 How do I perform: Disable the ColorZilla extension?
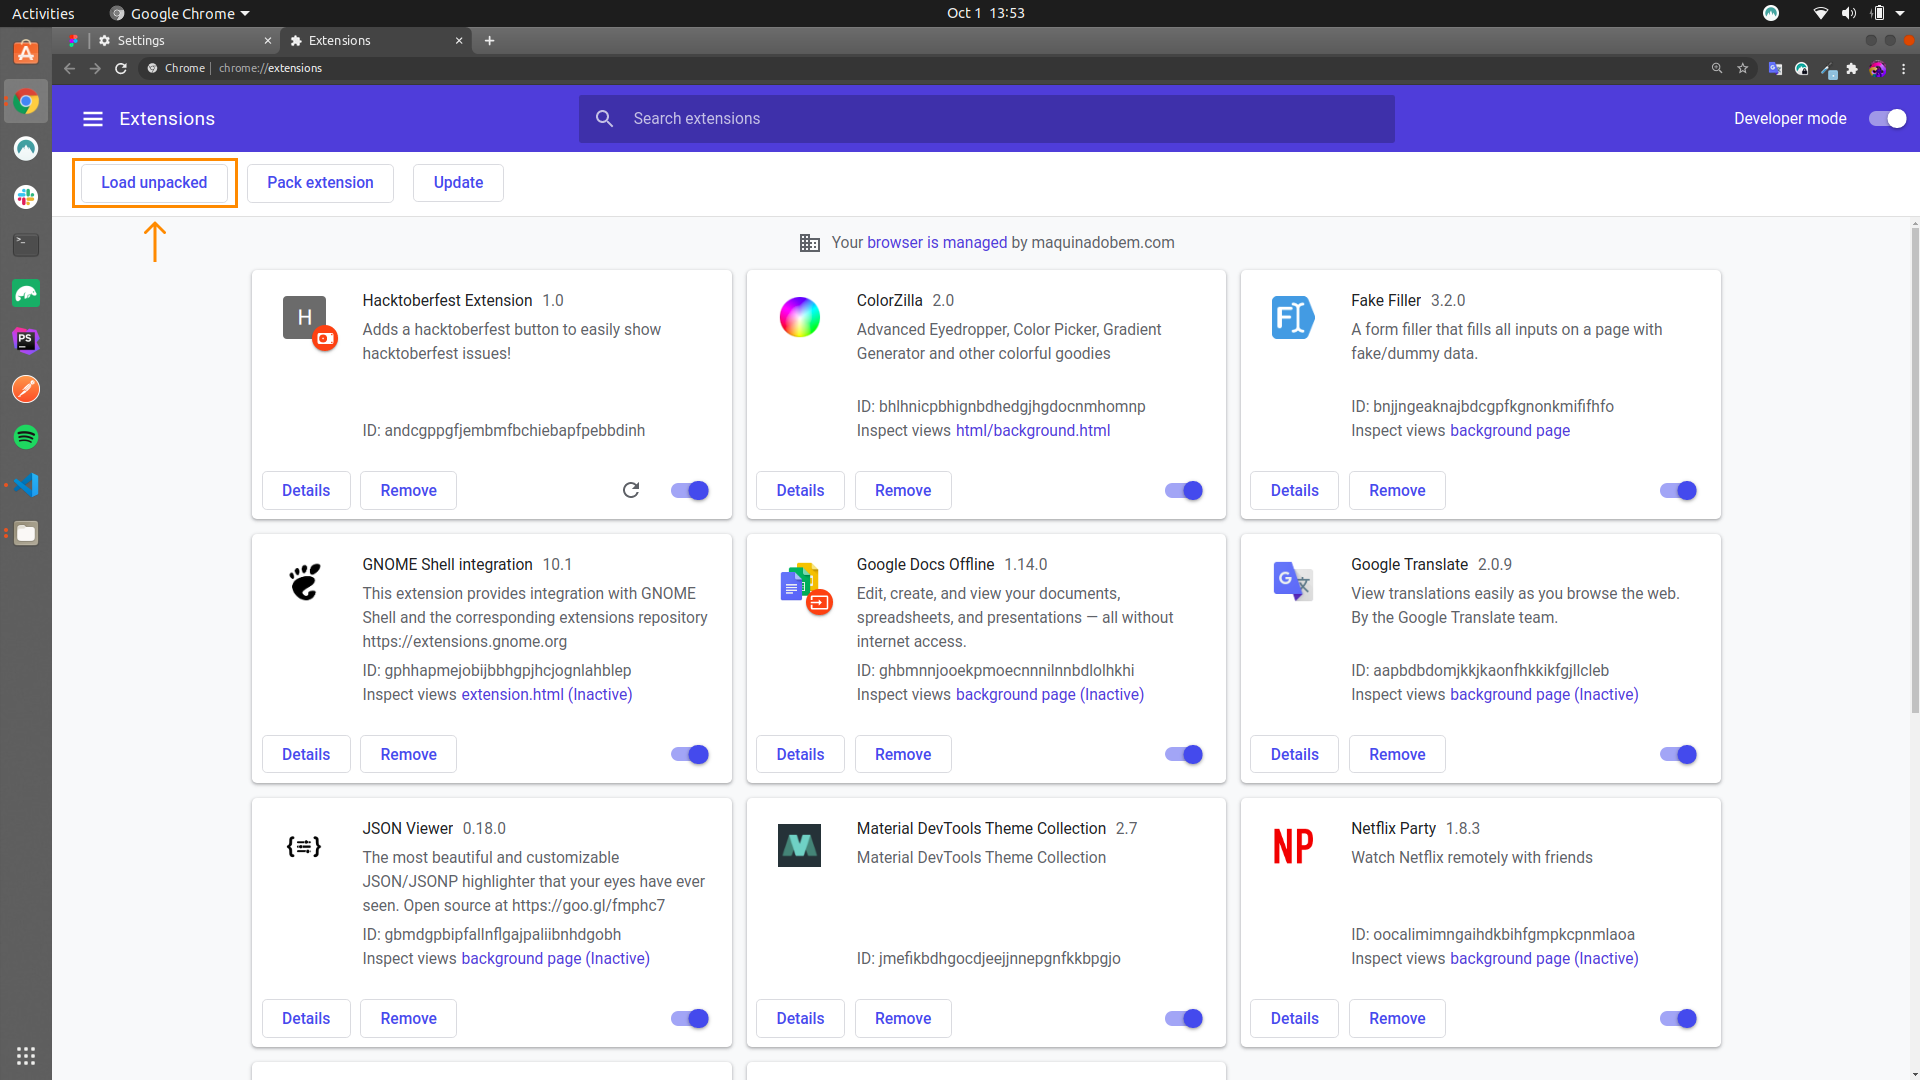(x=1184, y=490)
